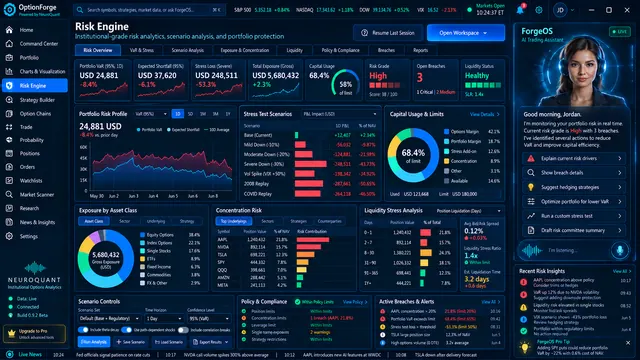Open Option Chains in sidebar

[x=34, y=114]
